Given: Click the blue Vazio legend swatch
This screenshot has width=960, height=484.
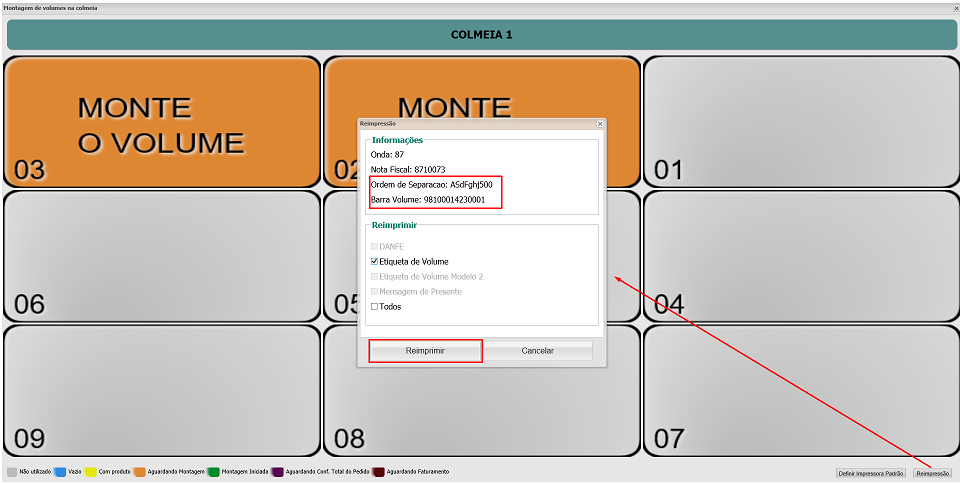Looking at the screenshot, I should 60,472.
